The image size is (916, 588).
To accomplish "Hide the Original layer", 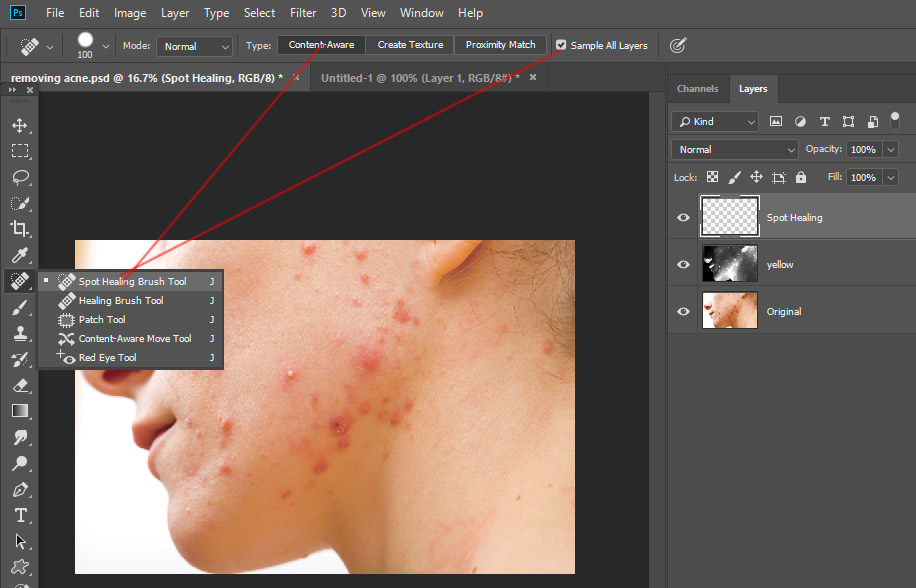I will pyautogui.click(x=683, y=310).
